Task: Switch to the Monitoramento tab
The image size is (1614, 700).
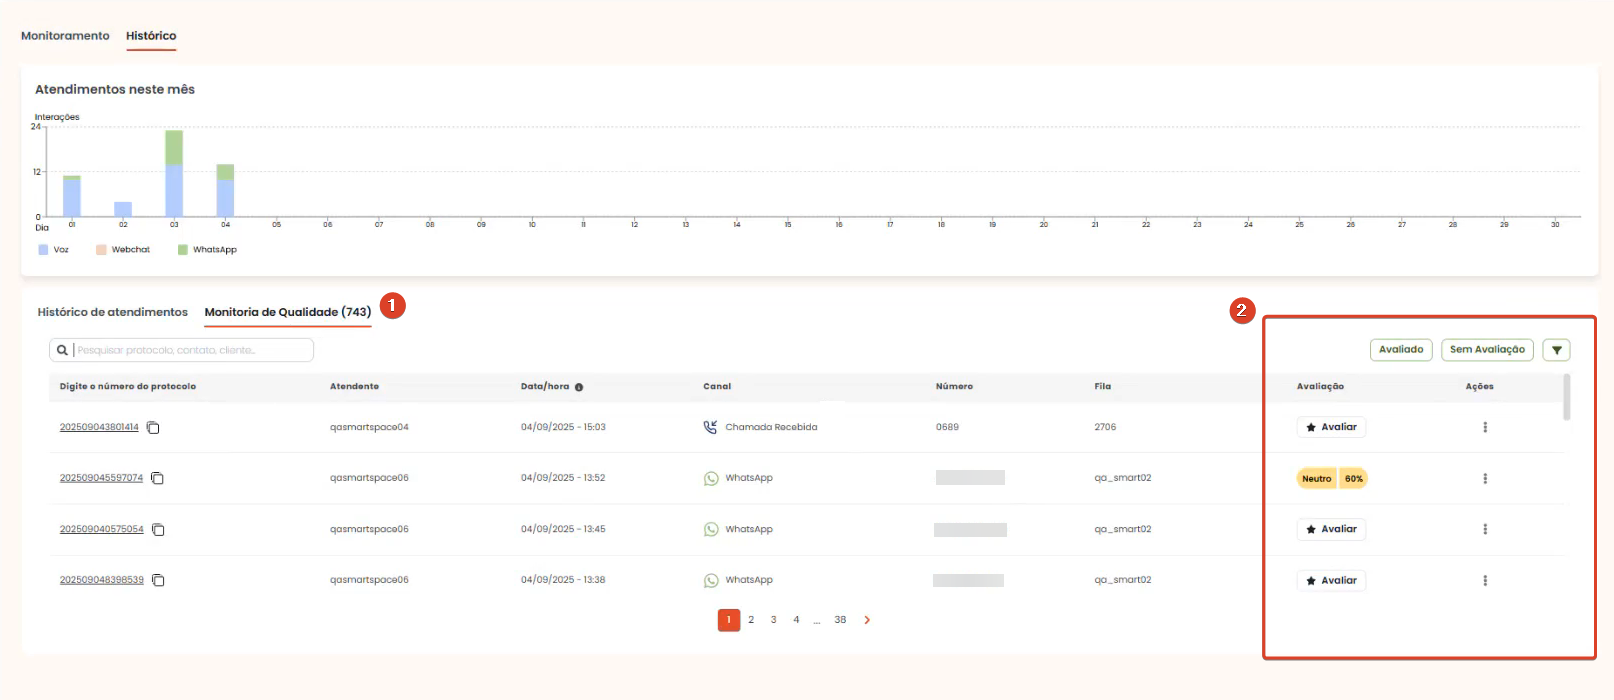Action: 65,36
